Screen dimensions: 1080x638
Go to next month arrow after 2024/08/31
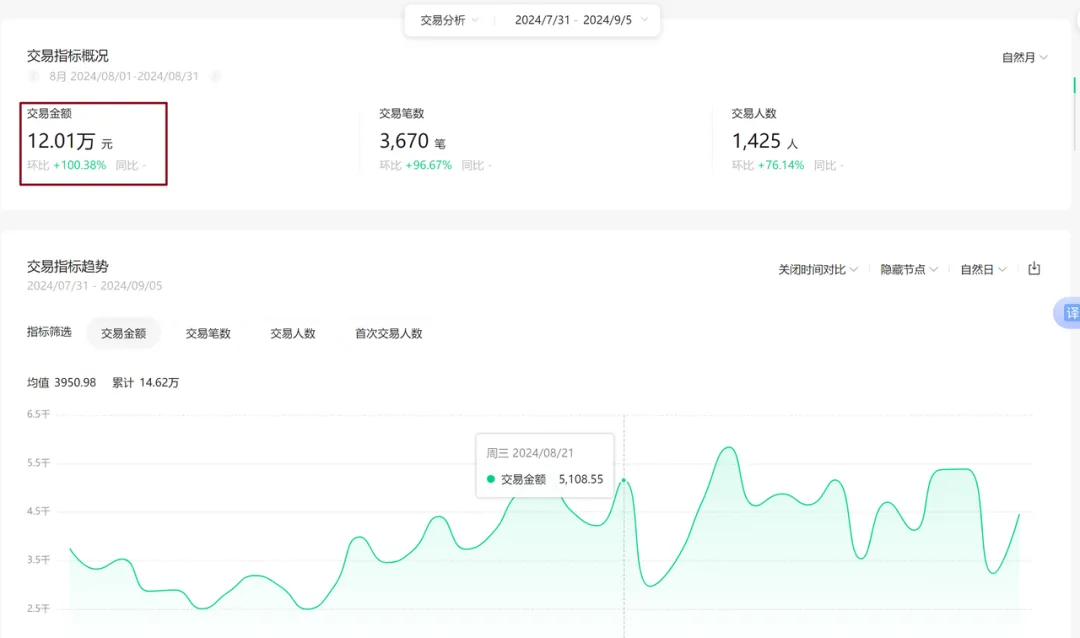pyautogui.click(x=216, y=76)
